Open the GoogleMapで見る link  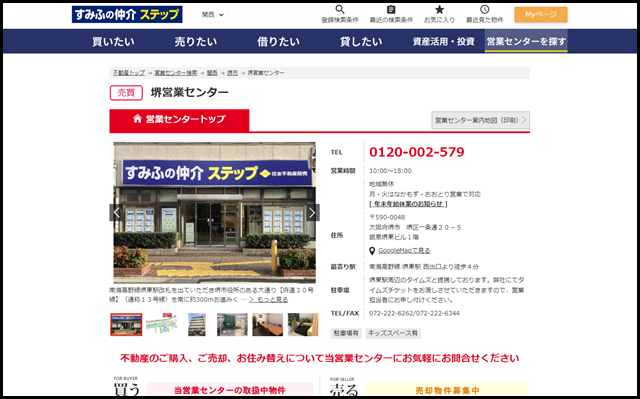click(x=404, y=250)
